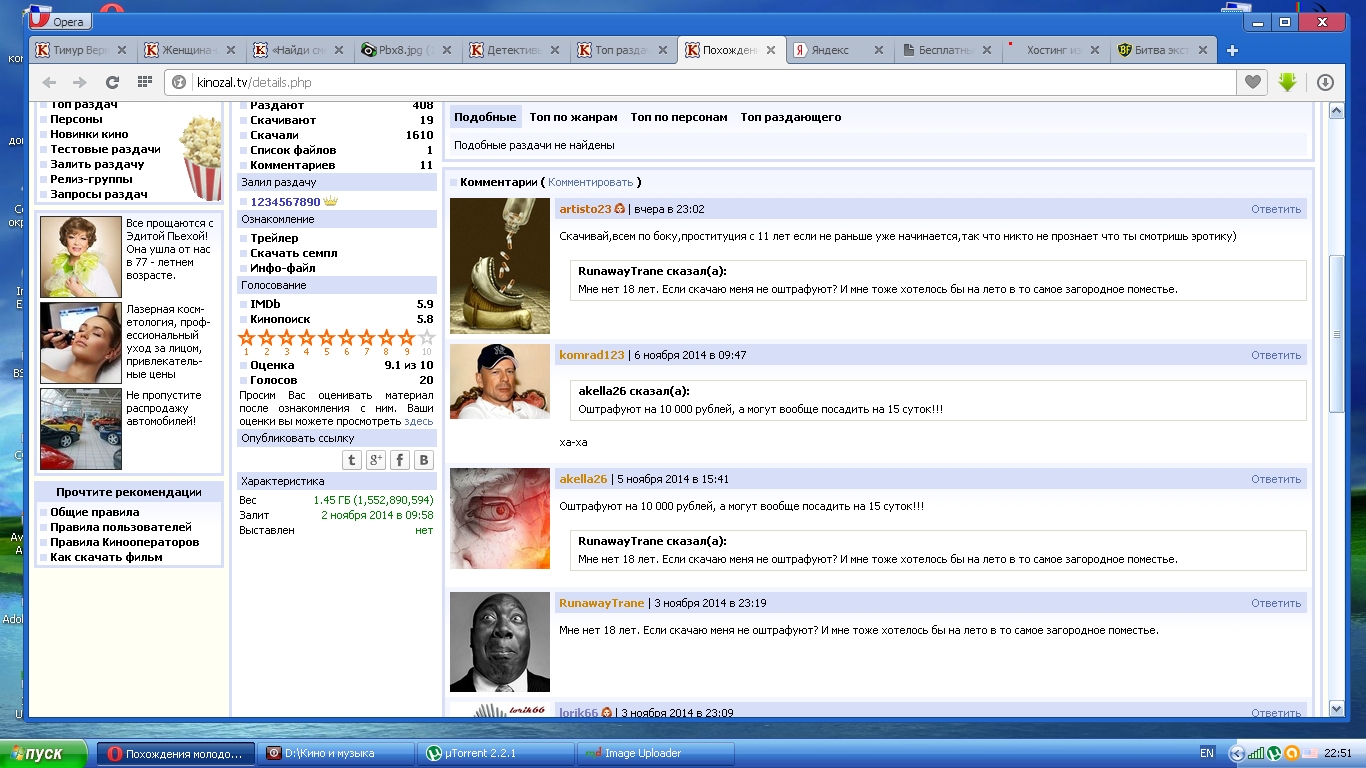
Task: Click the address bar with kinozal.tv URL
Action: 700,83
